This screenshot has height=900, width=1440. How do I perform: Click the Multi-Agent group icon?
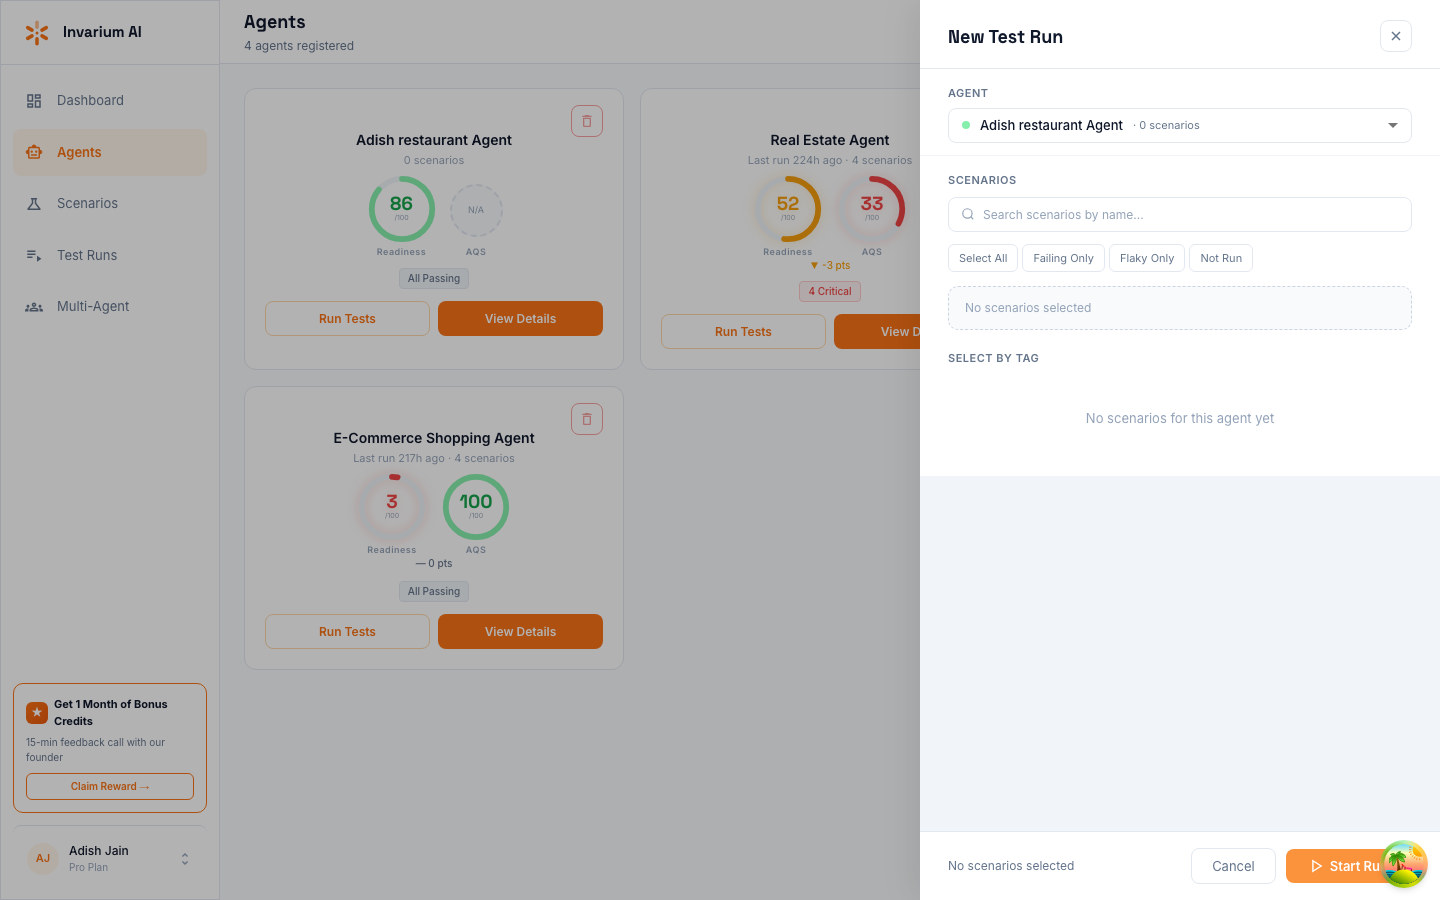(x=34, y=307)
